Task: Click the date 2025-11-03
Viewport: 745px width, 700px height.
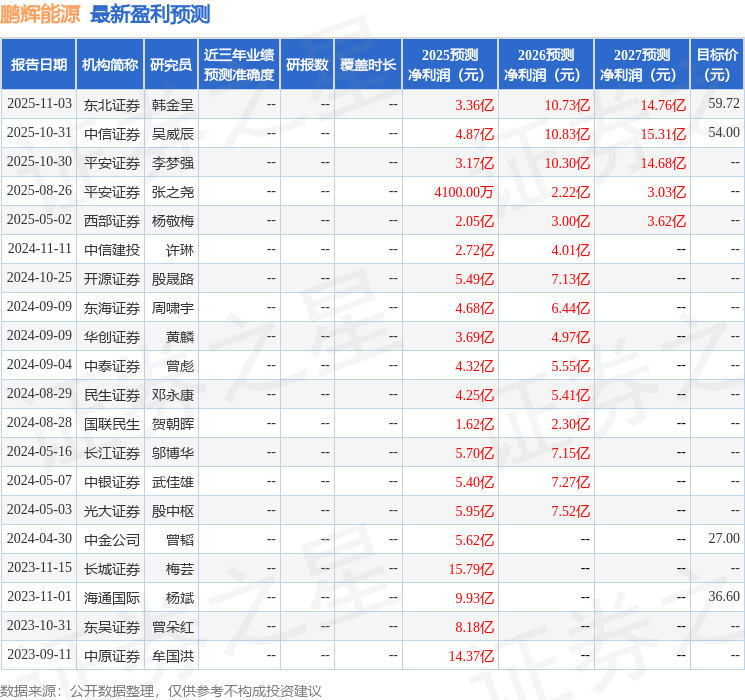Action: point(39,104)
